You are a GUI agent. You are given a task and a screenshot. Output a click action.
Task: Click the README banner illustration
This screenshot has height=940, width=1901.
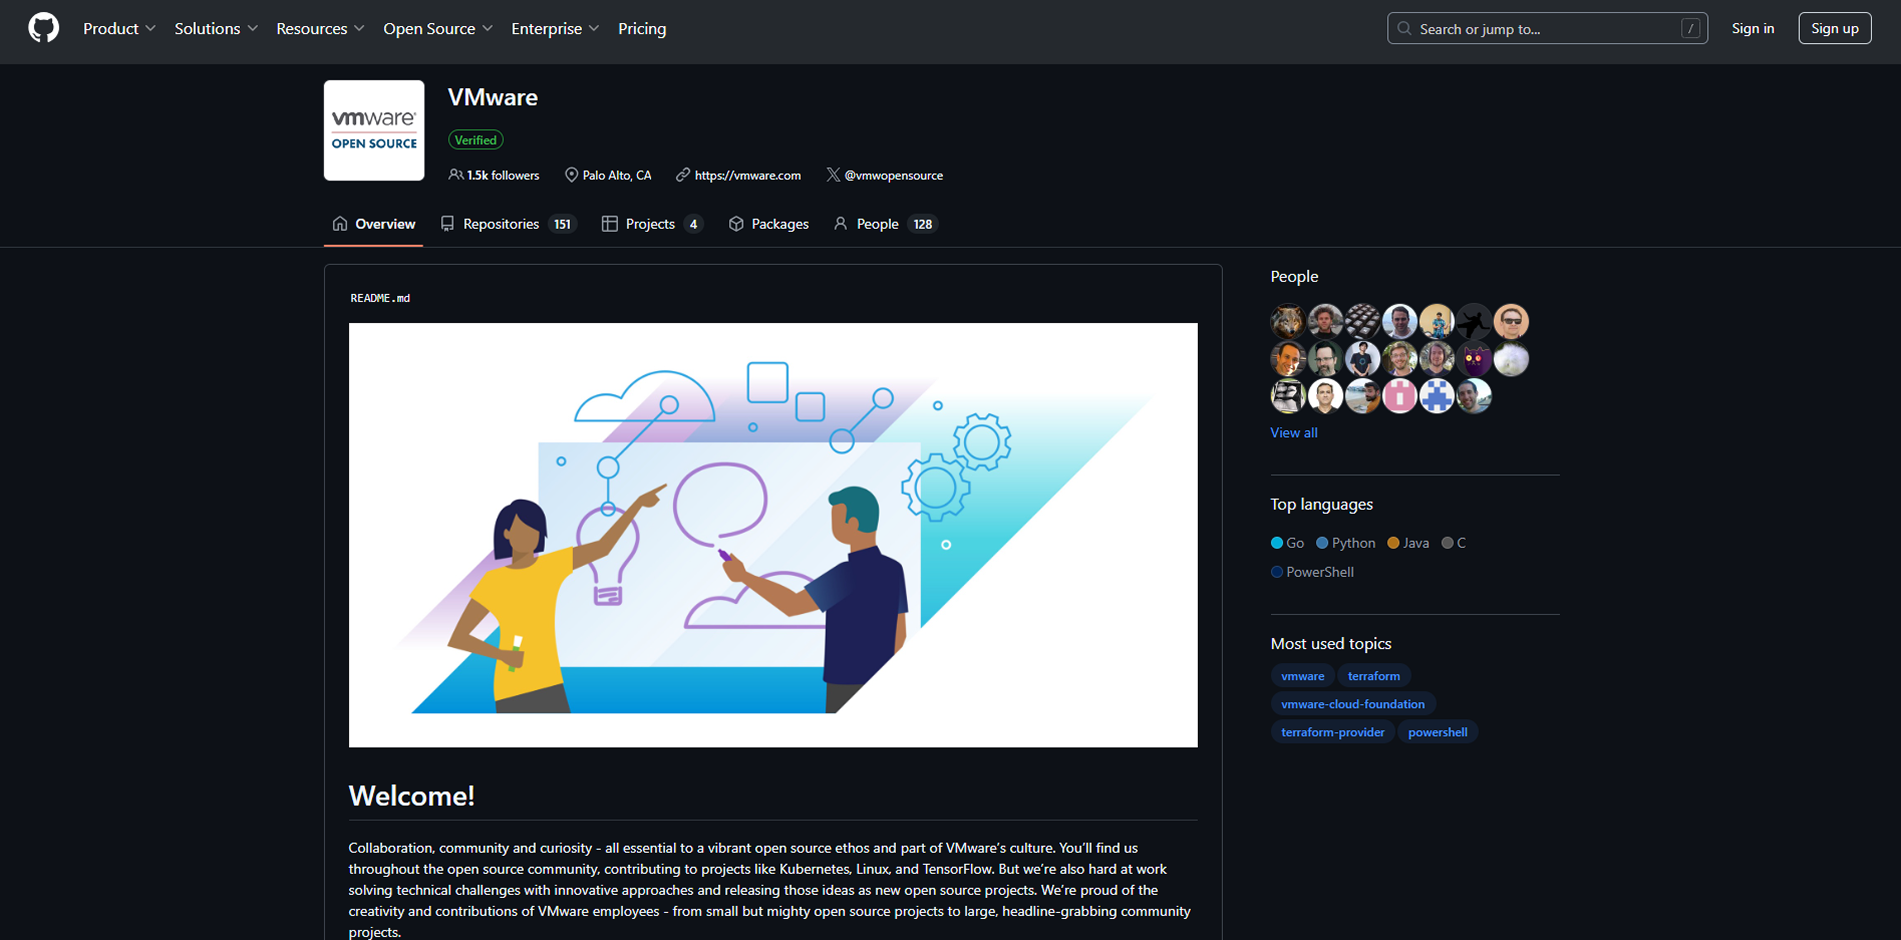coord(773,535)
